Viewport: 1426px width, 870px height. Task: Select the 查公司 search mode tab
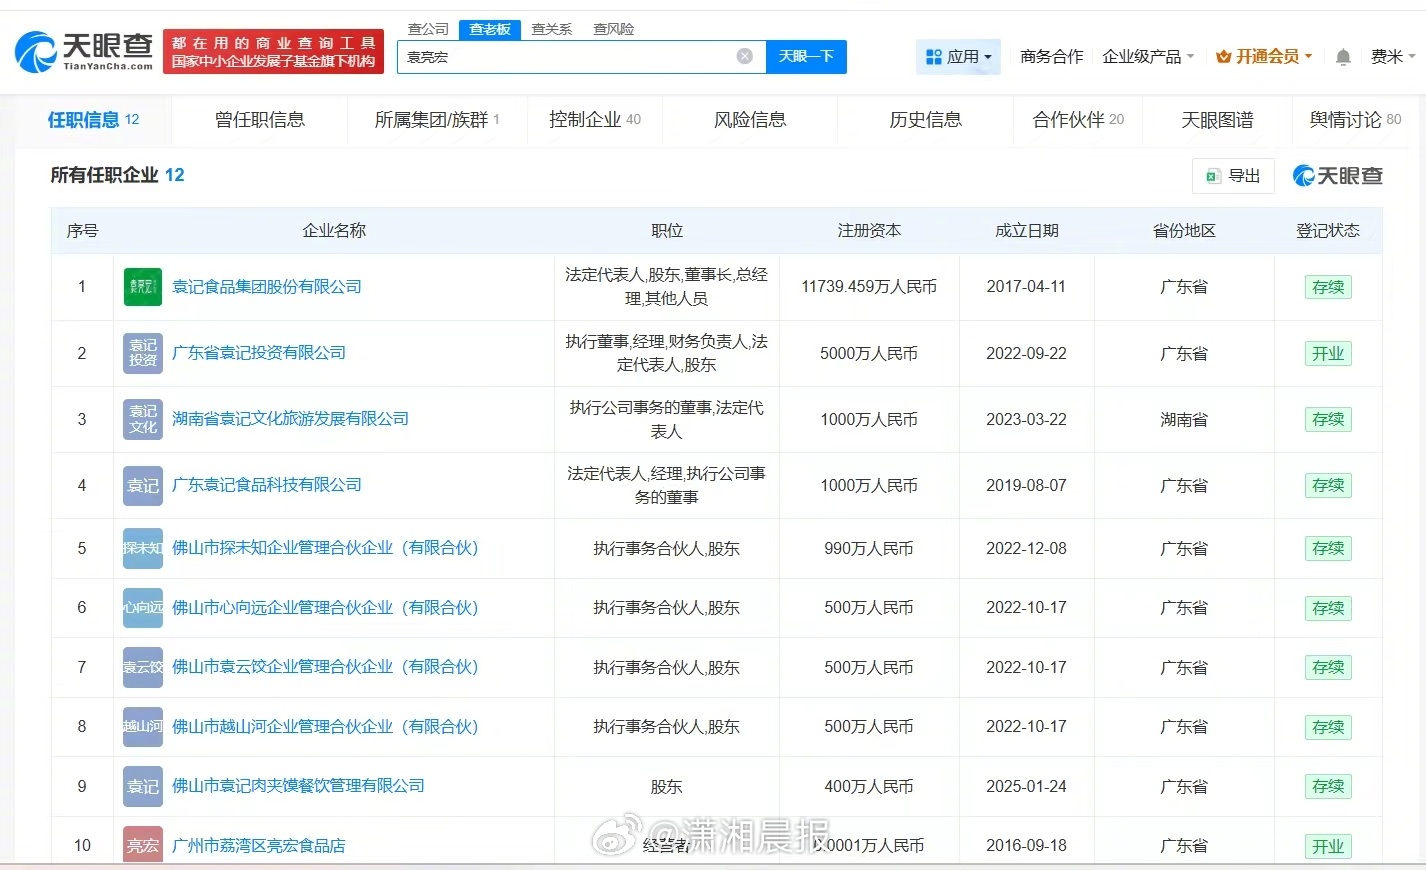428,29
